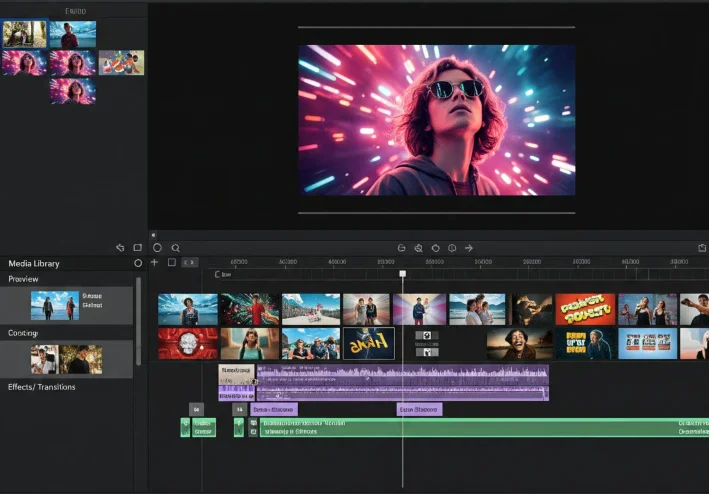709x494 pixels.
Task: Click the clipboard icon at timeline toolbar right edge
Action: (x=702, y=248)
